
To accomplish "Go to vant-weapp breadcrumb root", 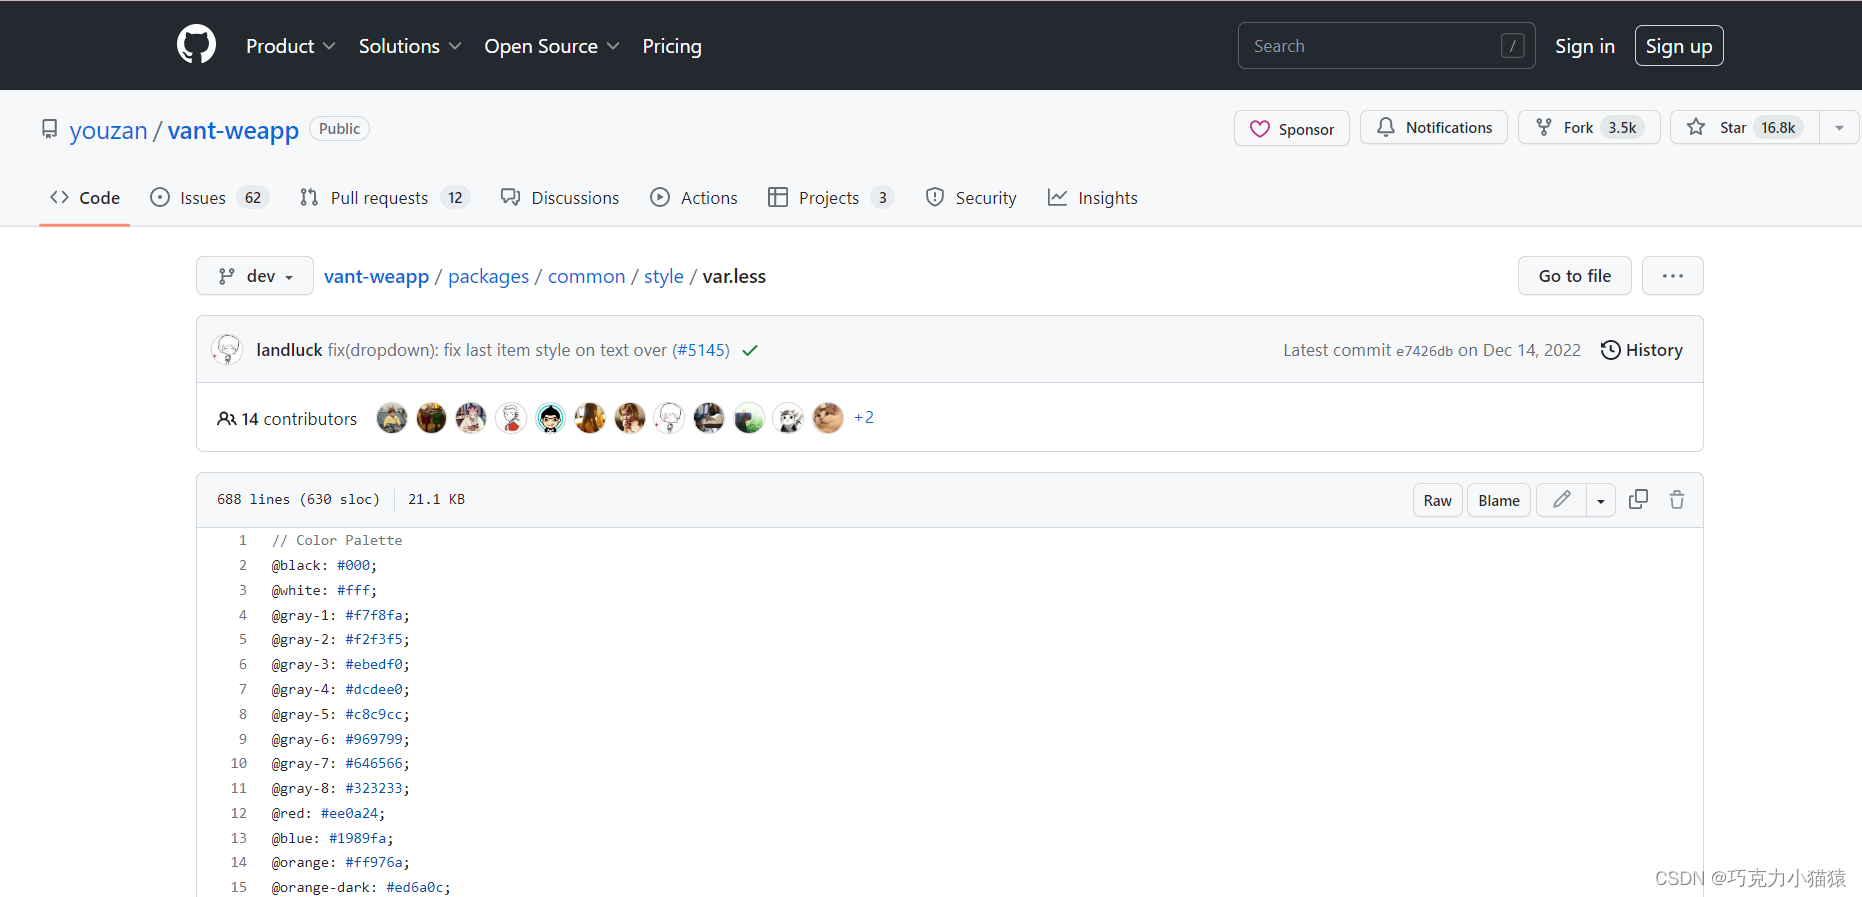I will [x=376, y=276].
